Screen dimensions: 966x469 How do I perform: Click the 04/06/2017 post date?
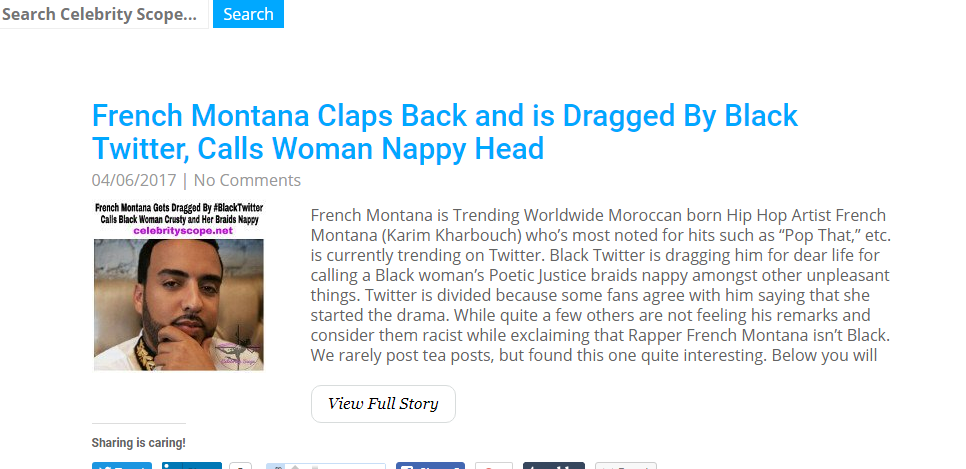point(133,180)
